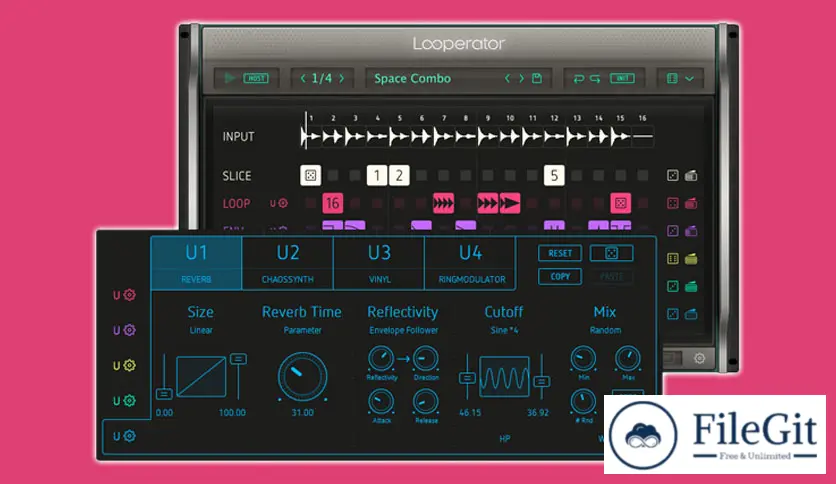Clear row with blue eraser icon
This screenshot has width=836, height=484.
pos(691,314)
